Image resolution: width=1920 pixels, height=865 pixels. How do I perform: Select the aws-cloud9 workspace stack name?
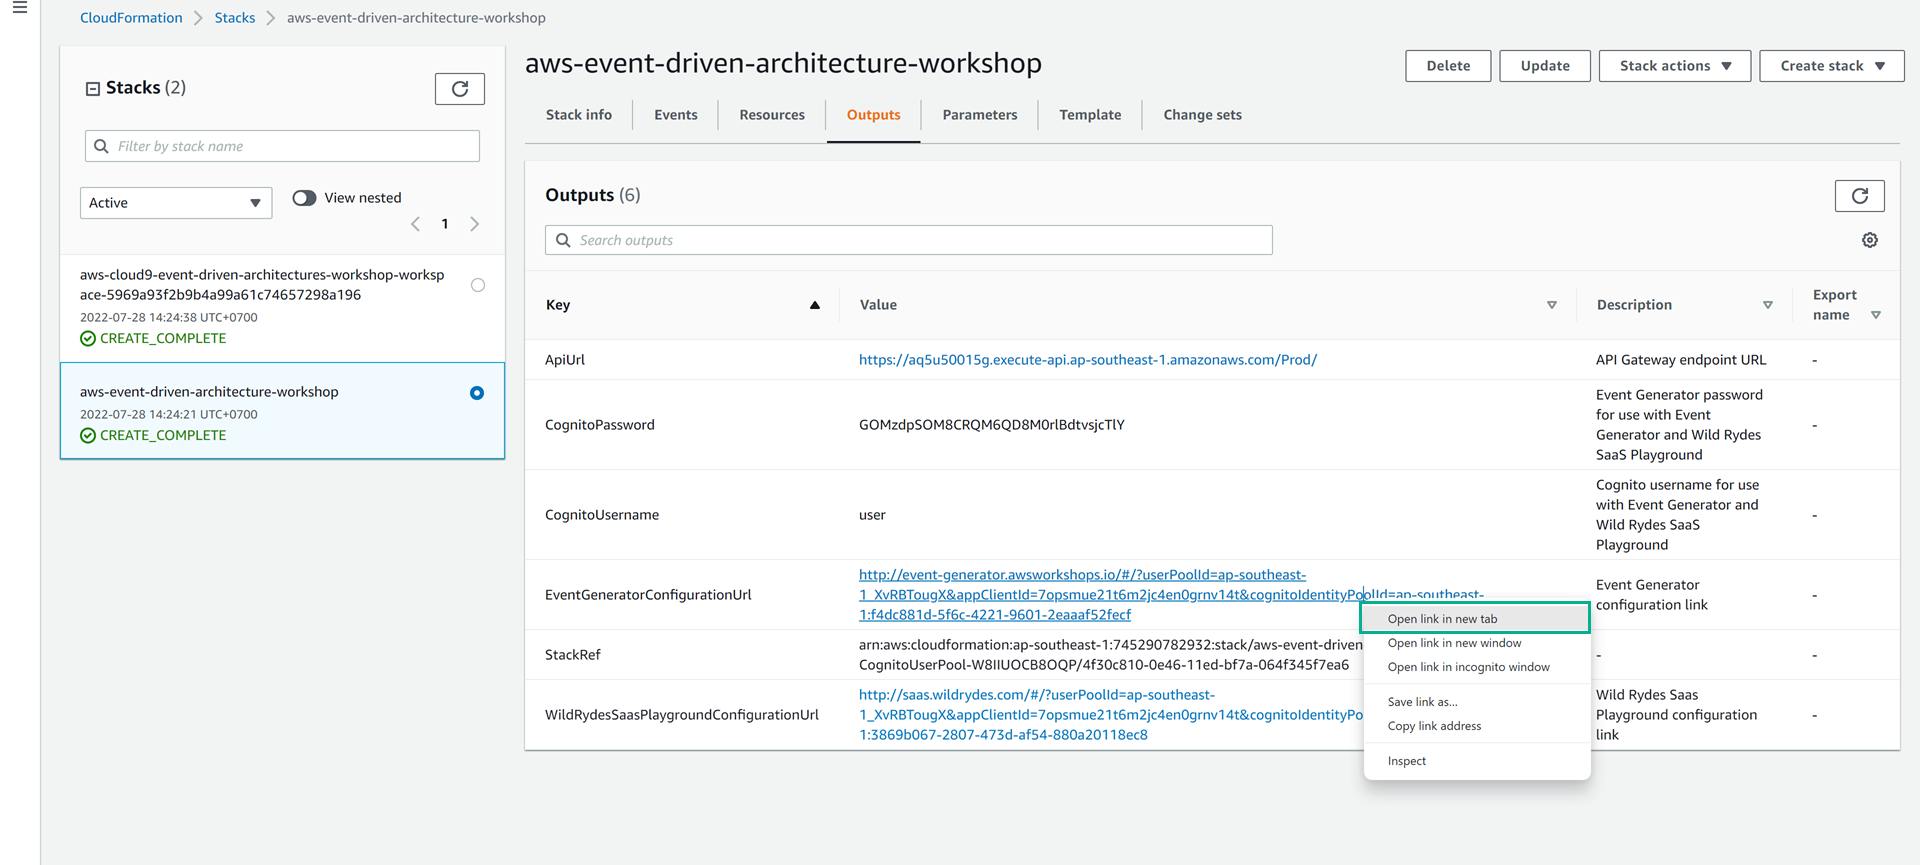coord(262,285)
